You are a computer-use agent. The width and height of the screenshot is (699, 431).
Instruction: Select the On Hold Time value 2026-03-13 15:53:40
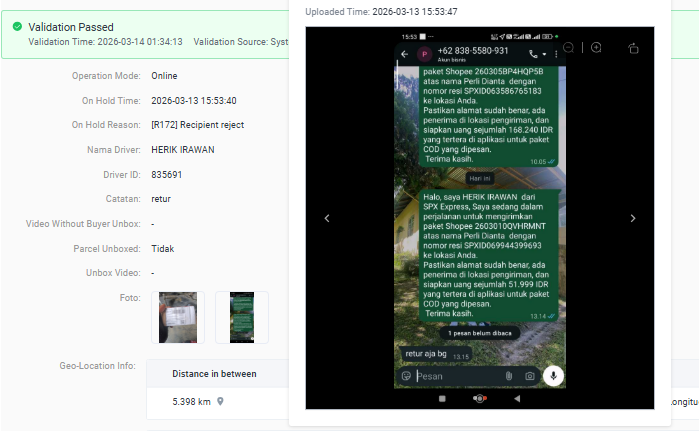click(194, 101)
